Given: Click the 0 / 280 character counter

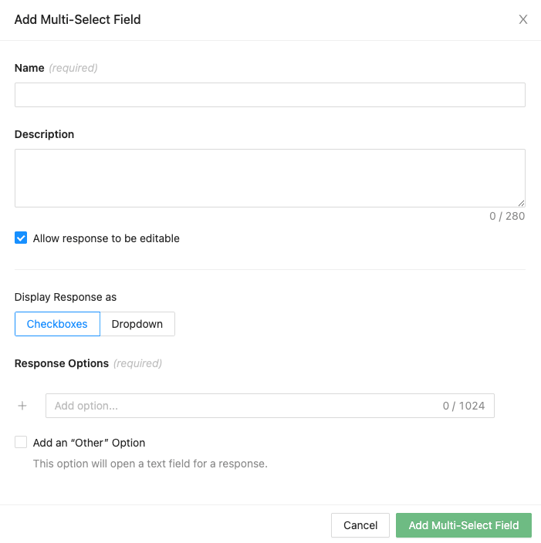Looking at the screenshot, I should (507, 216).
